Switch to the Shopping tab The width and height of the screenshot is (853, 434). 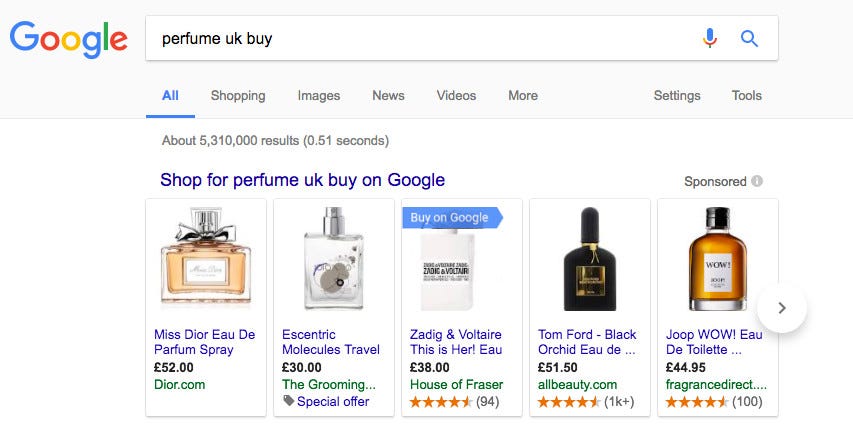[238, 96]
